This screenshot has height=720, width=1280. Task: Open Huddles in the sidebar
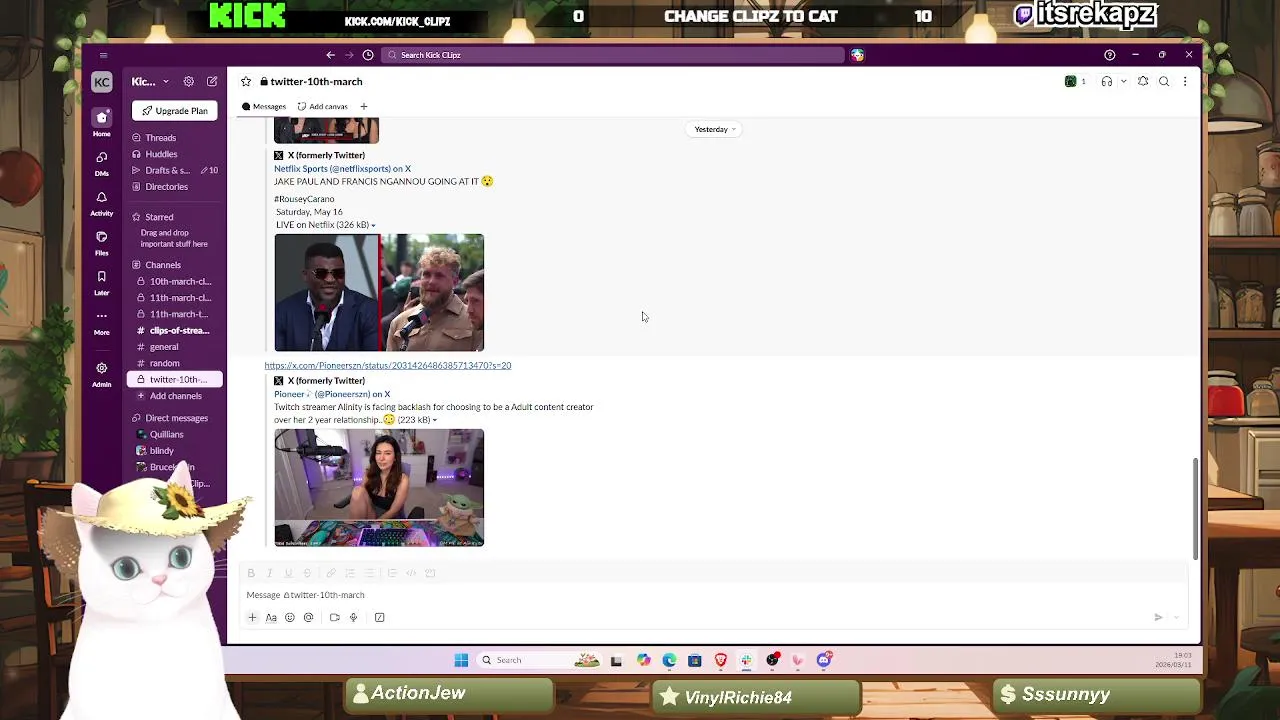click(161, 154)
